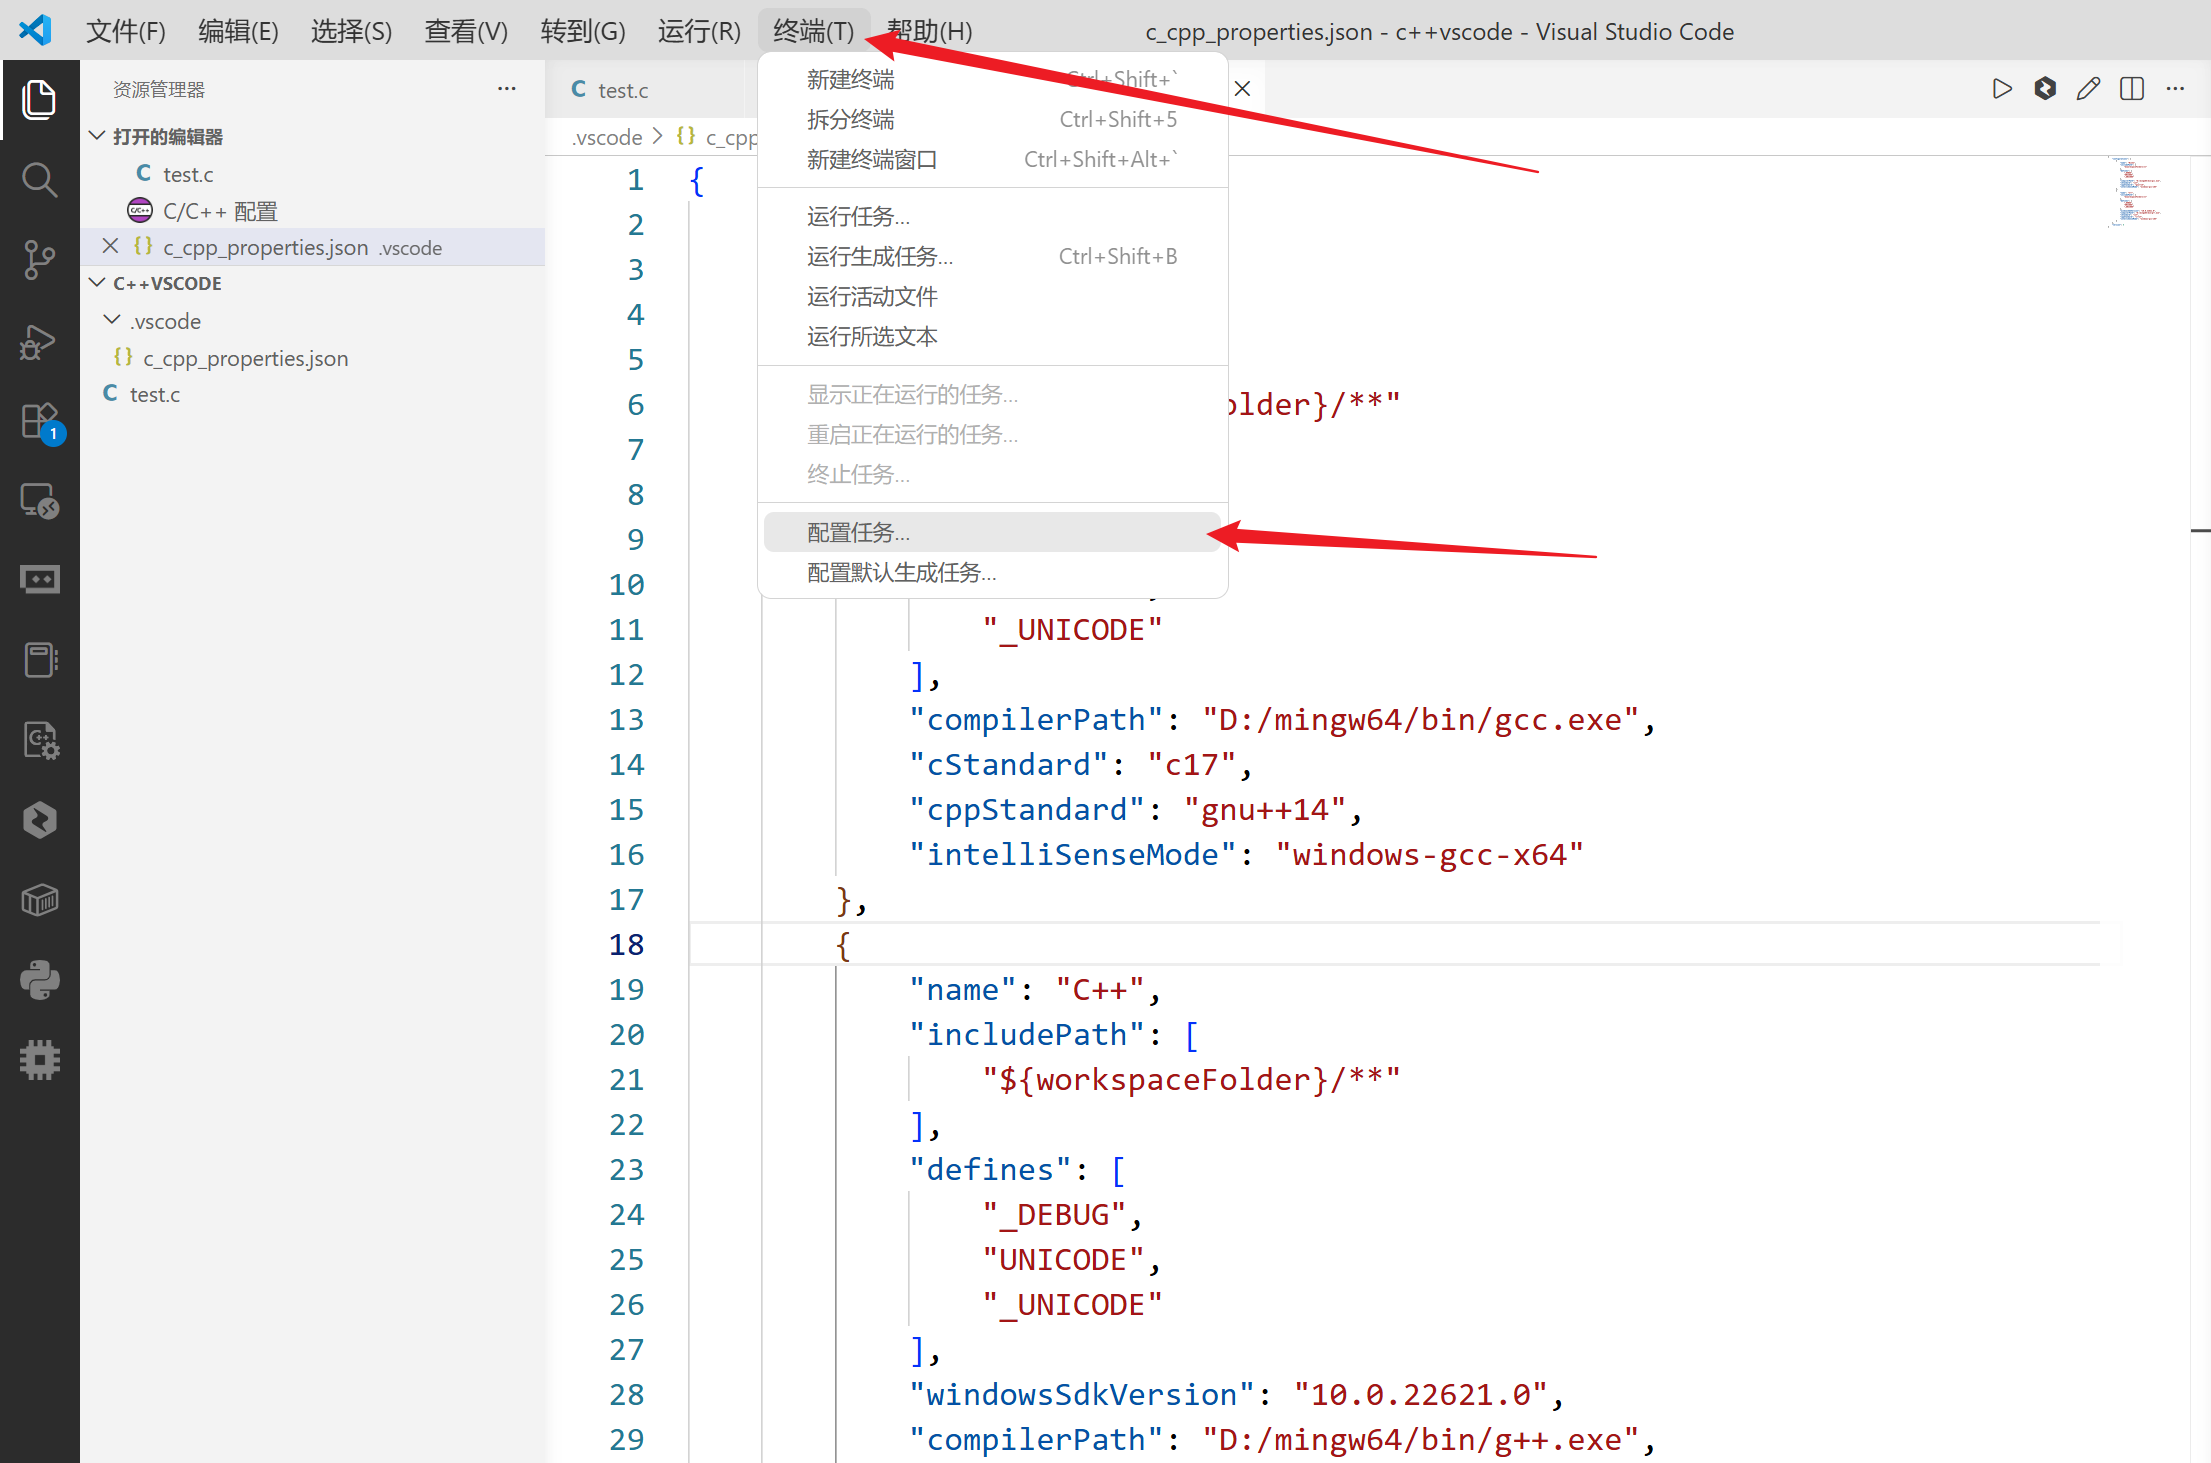Open Explorer panel more actions ellipsis

pos(507,89)
